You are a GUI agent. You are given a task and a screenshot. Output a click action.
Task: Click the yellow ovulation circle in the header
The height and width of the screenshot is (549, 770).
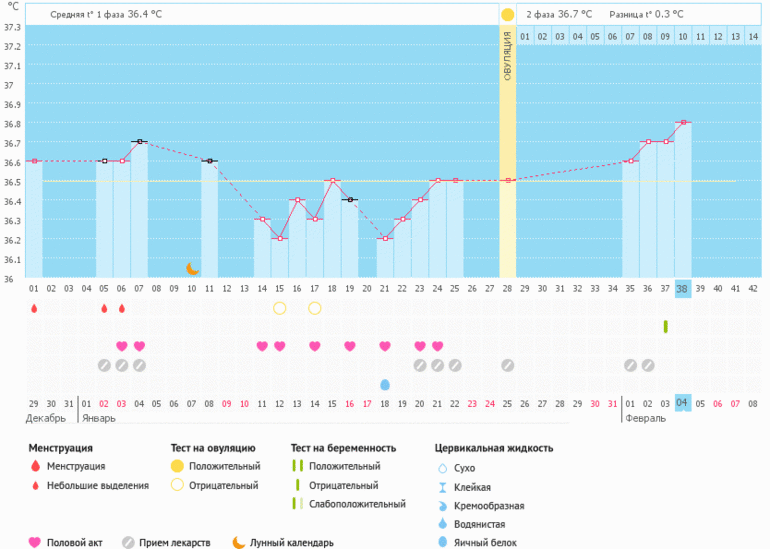pyautogui.click(x=508, y=15)
